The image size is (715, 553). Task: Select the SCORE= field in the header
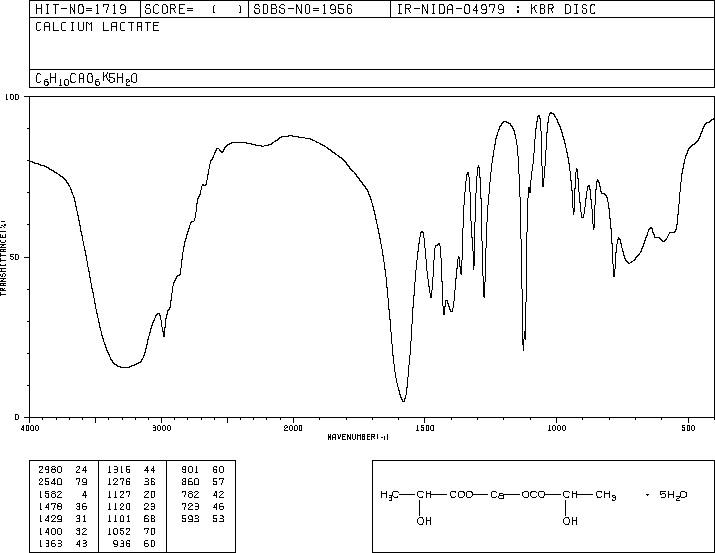click(x=194, y=9)
